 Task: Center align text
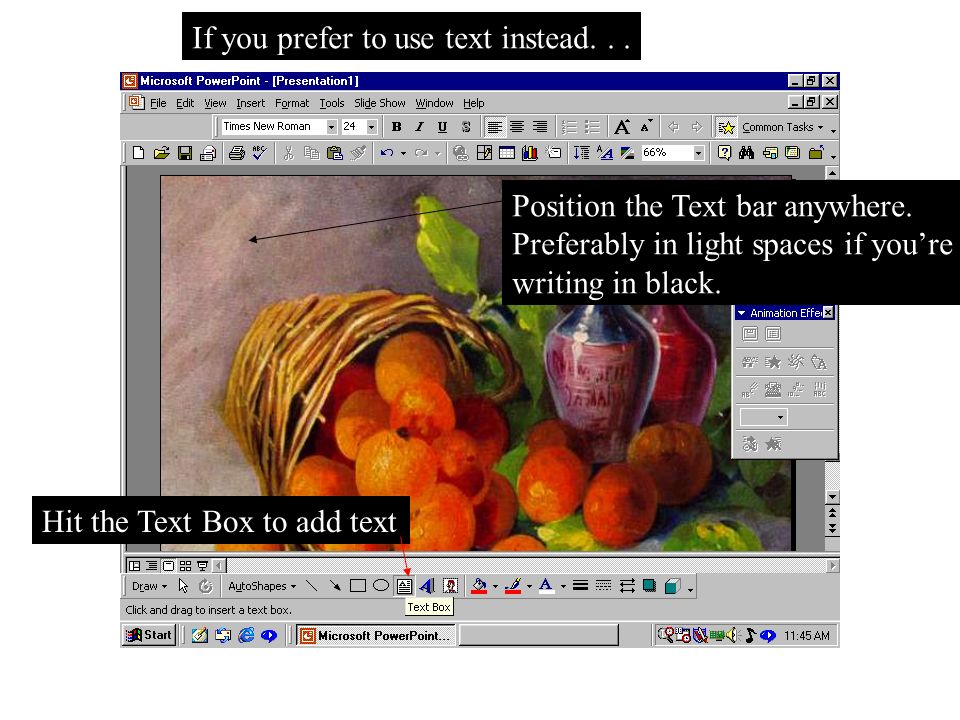pos(517,127)
